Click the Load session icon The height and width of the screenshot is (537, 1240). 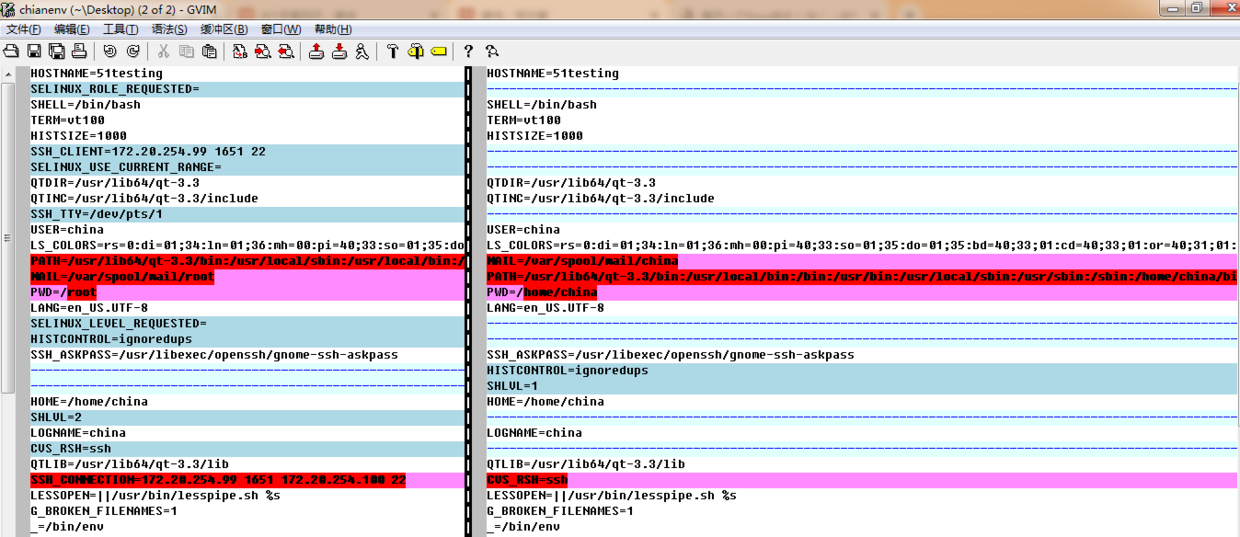[x=316, y=51]
